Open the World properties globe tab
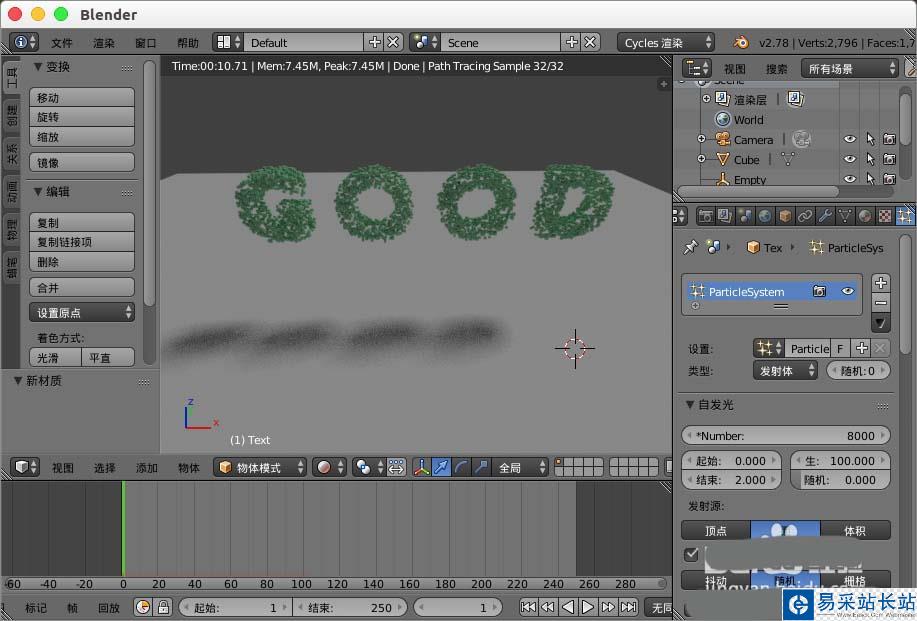This screenshot has height=621, width=917. click(x=764, y=216)
